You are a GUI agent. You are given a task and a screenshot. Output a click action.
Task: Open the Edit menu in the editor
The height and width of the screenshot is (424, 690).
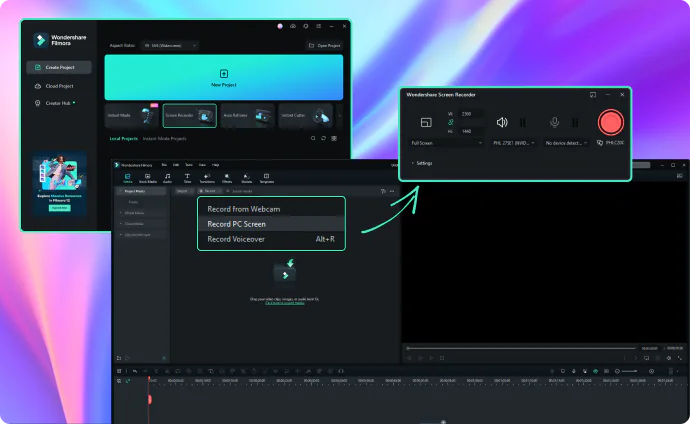176,165
